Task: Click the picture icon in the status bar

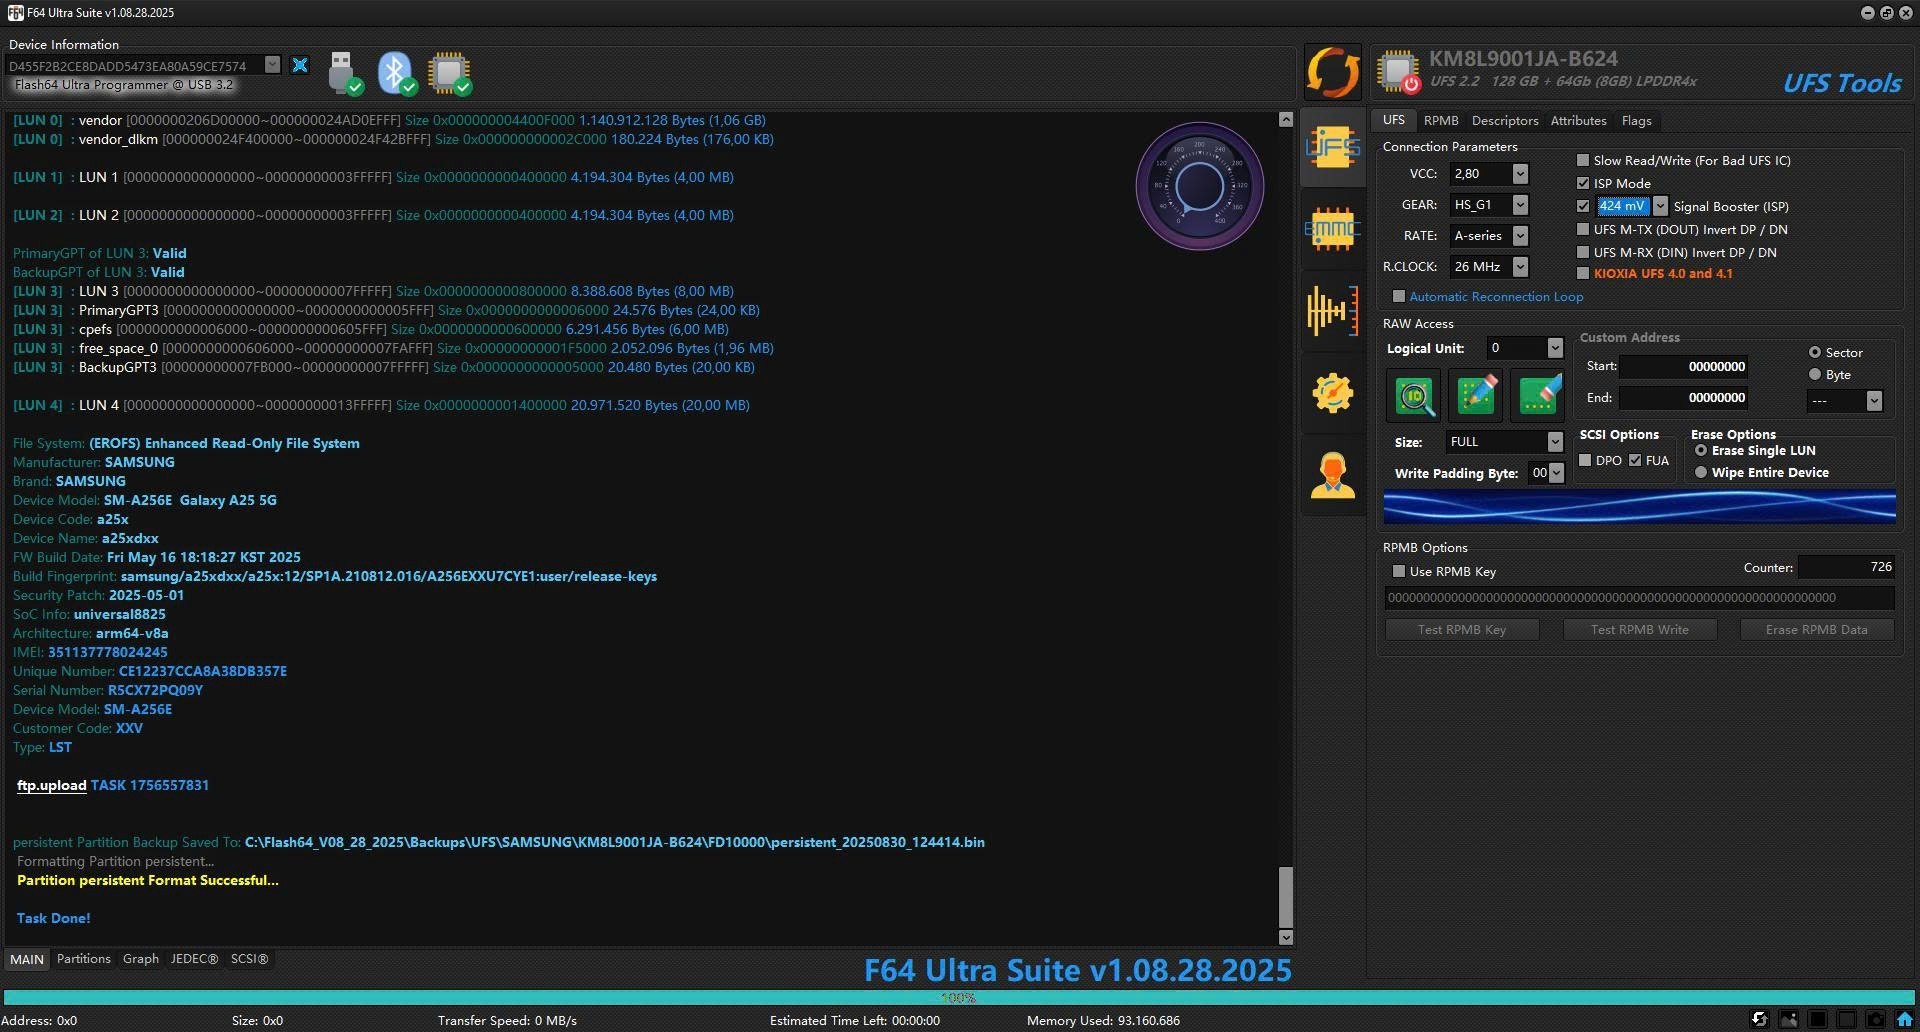Action: [x=1789, y=1019]
